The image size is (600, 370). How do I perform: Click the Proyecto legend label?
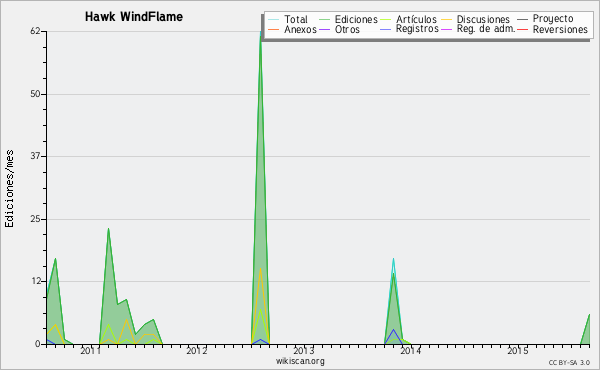(x=553, y=19)
